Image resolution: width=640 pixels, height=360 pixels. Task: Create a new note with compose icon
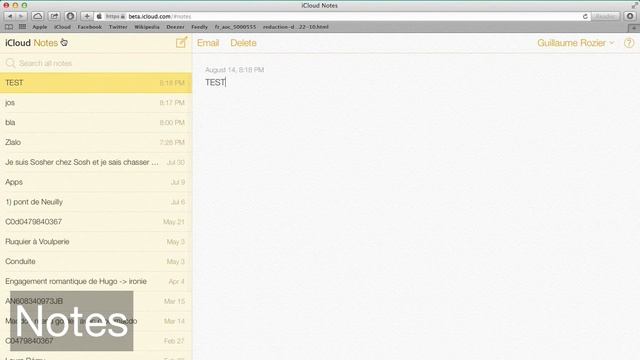click(181, 42)
